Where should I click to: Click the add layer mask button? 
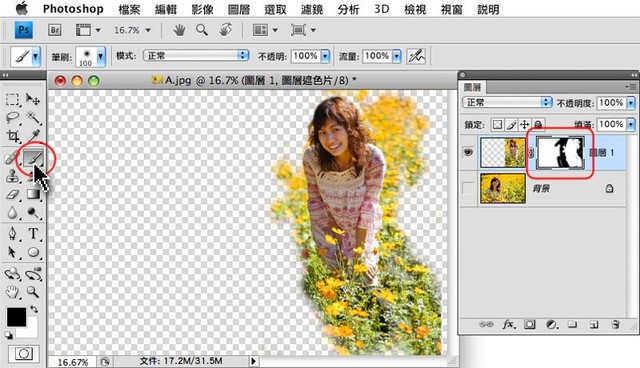pos(530,325)
